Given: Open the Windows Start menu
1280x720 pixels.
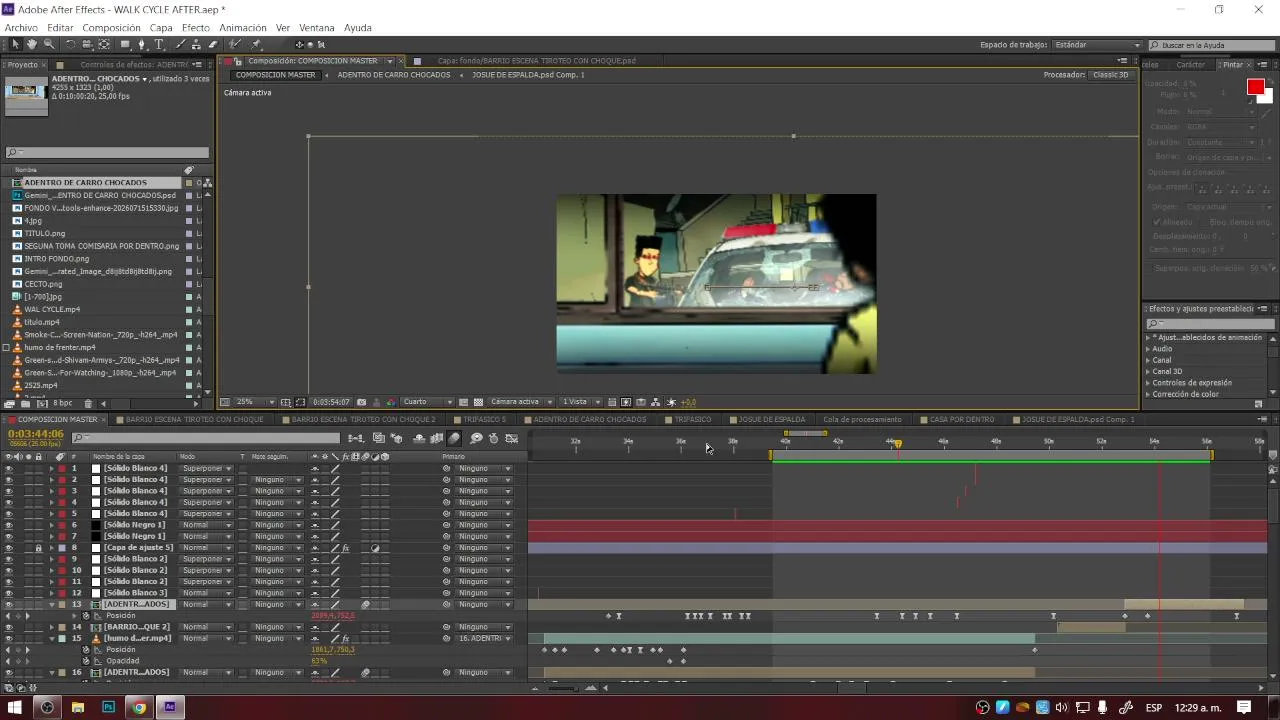Looking at the screenshot, I should coord(15,707).
